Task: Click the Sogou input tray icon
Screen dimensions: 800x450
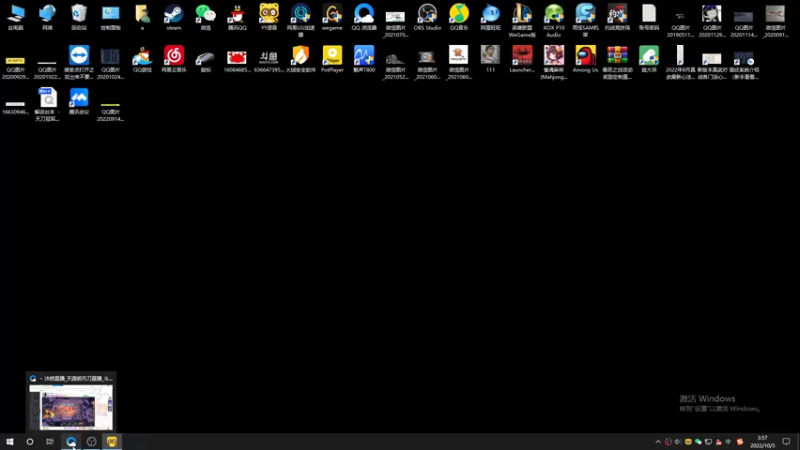Action: click(x=740, y=442)
